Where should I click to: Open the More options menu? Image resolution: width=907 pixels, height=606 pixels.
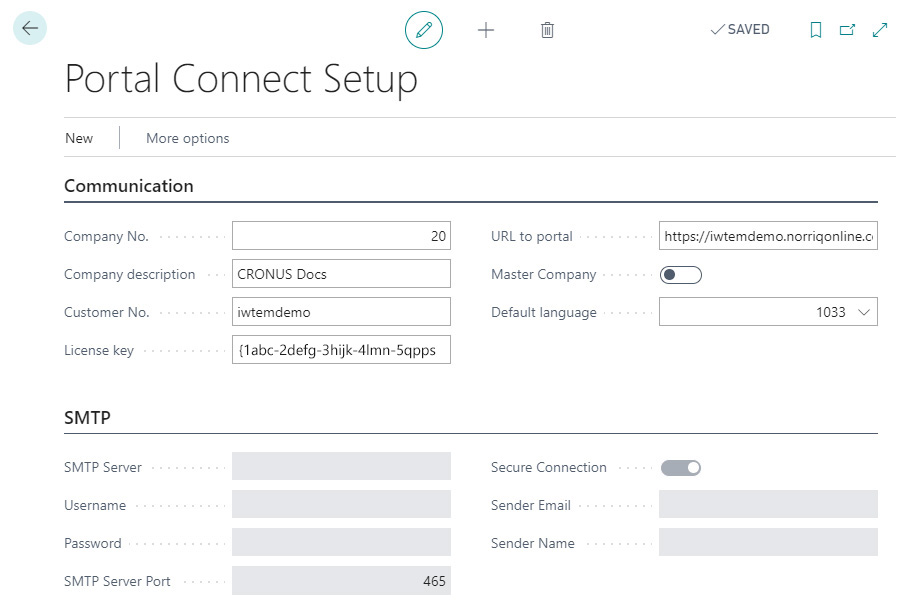coord(186,138)
